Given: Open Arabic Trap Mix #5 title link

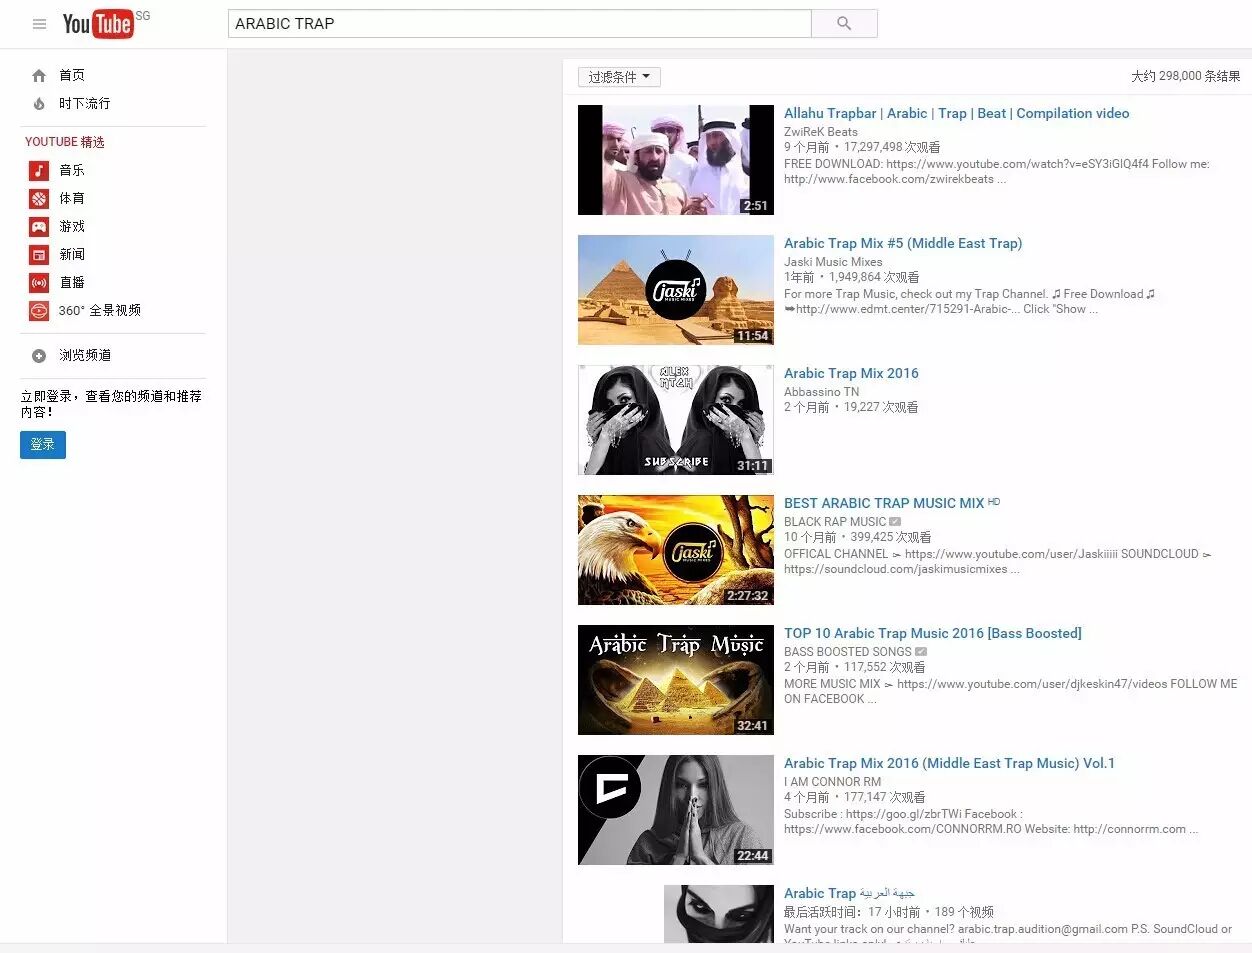Looking at the screenshot, I should [903, 244].
